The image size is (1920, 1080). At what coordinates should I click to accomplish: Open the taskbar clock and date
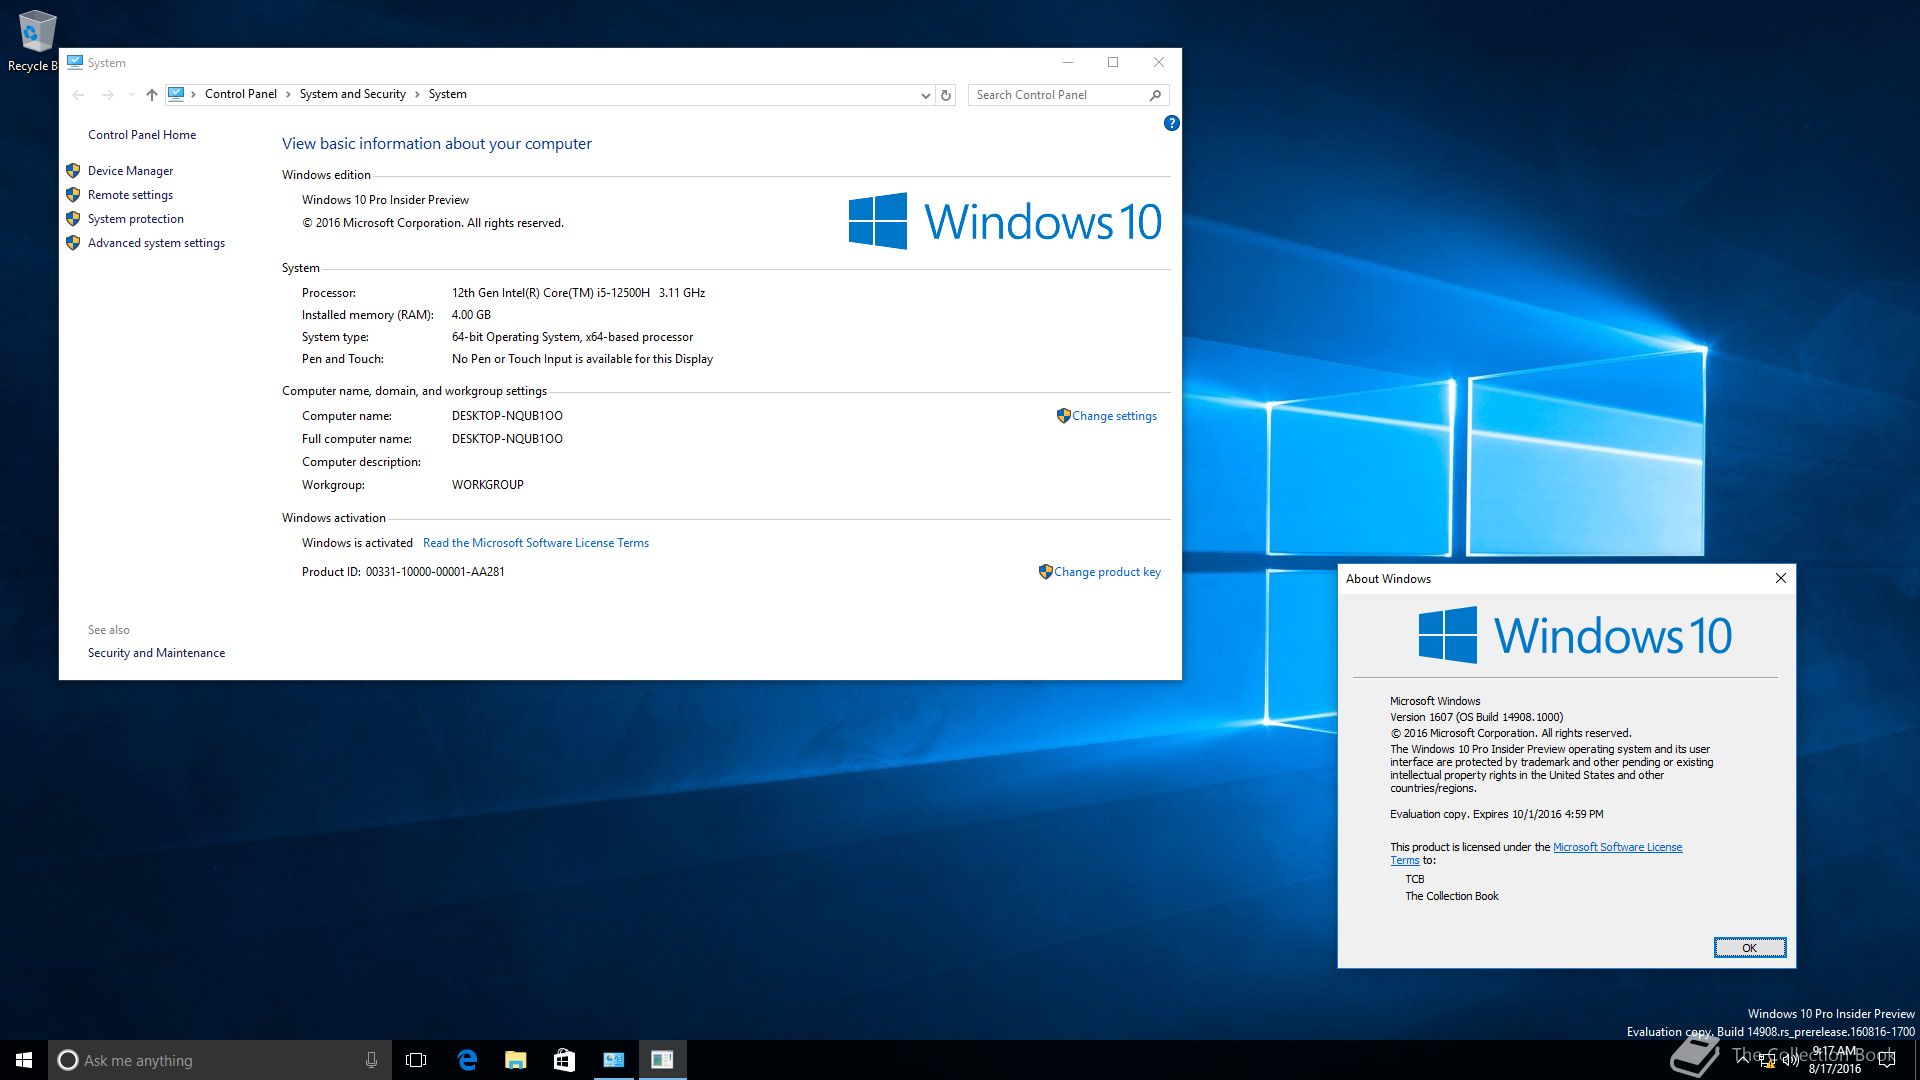pyautogui.click(x=1834, y=1060)
